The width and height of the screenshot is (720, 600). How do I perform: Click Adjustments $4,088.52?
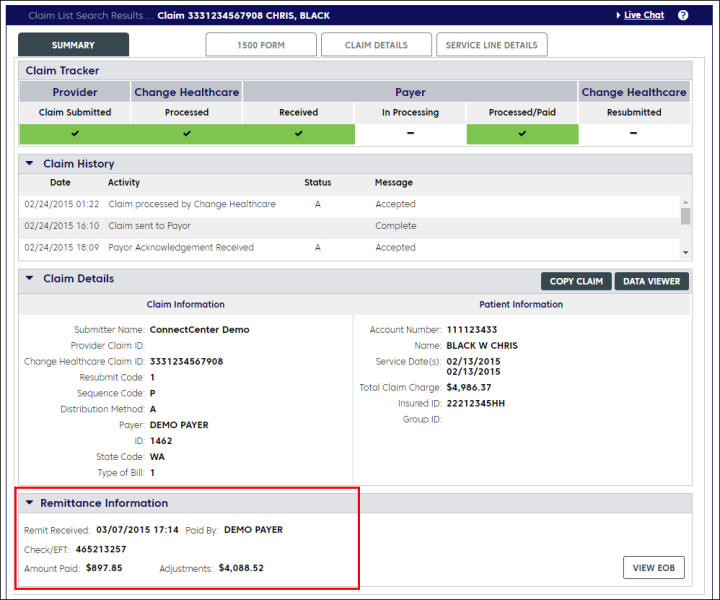point(241,568)
